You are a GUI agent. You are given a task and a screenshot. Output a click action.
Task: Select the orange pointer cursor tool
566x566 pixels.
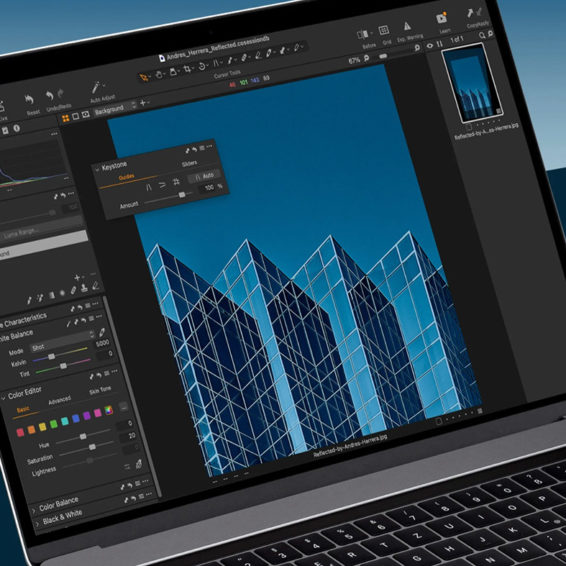144,77
